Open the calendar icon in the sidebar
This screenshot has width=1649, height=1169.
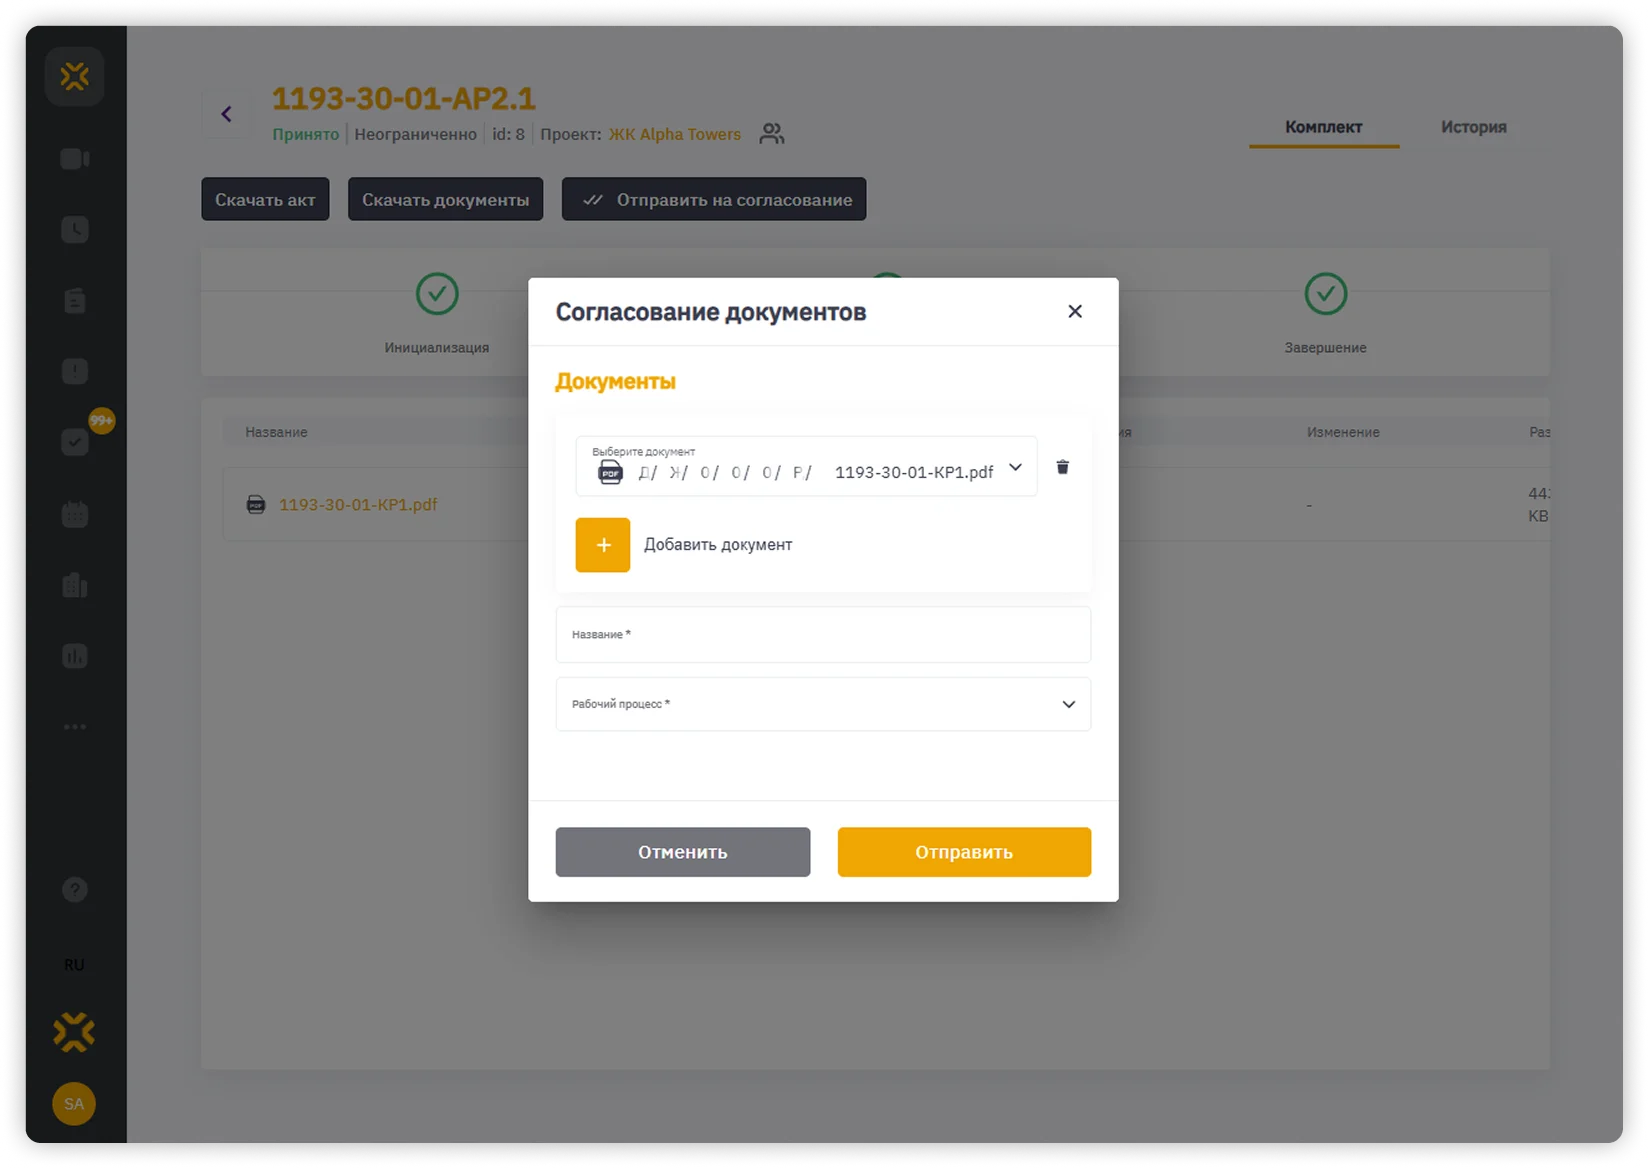tap(75, 514)
